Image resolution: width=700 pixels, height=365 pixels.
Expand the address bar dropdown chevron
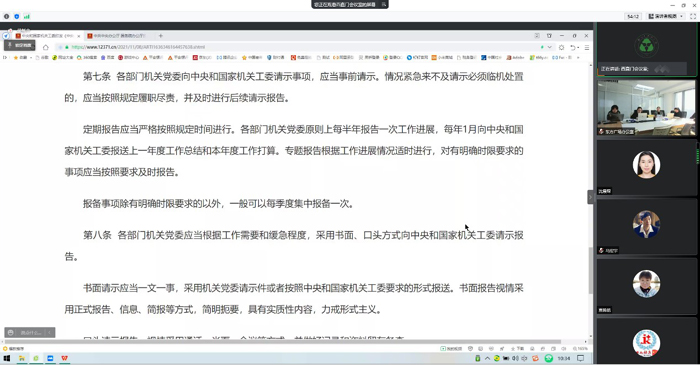pyautogui.click(x=550, y=47)
